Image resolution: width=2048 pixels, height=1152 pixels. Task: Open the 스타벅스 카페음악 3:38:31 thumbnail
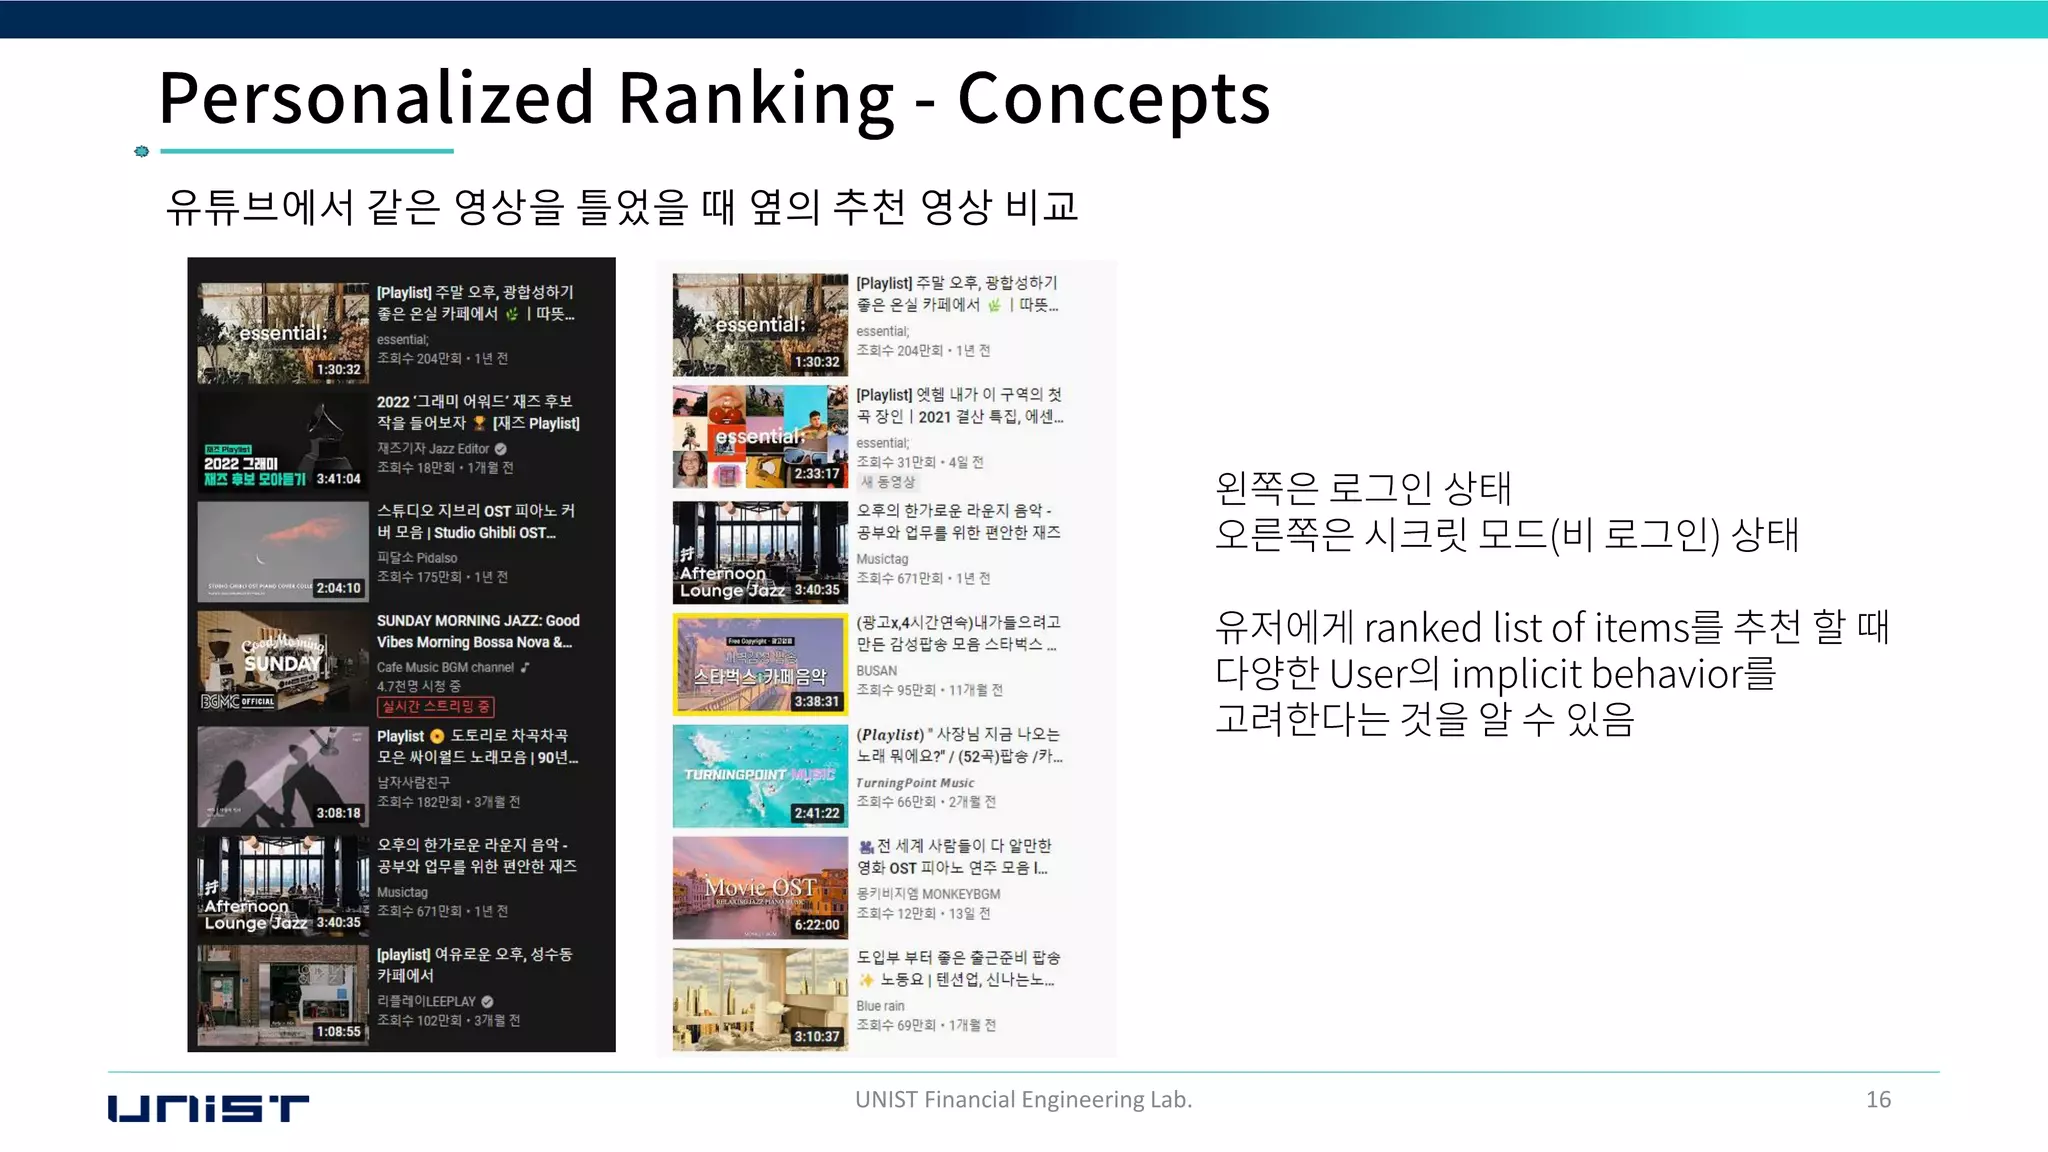click(760, 665)
